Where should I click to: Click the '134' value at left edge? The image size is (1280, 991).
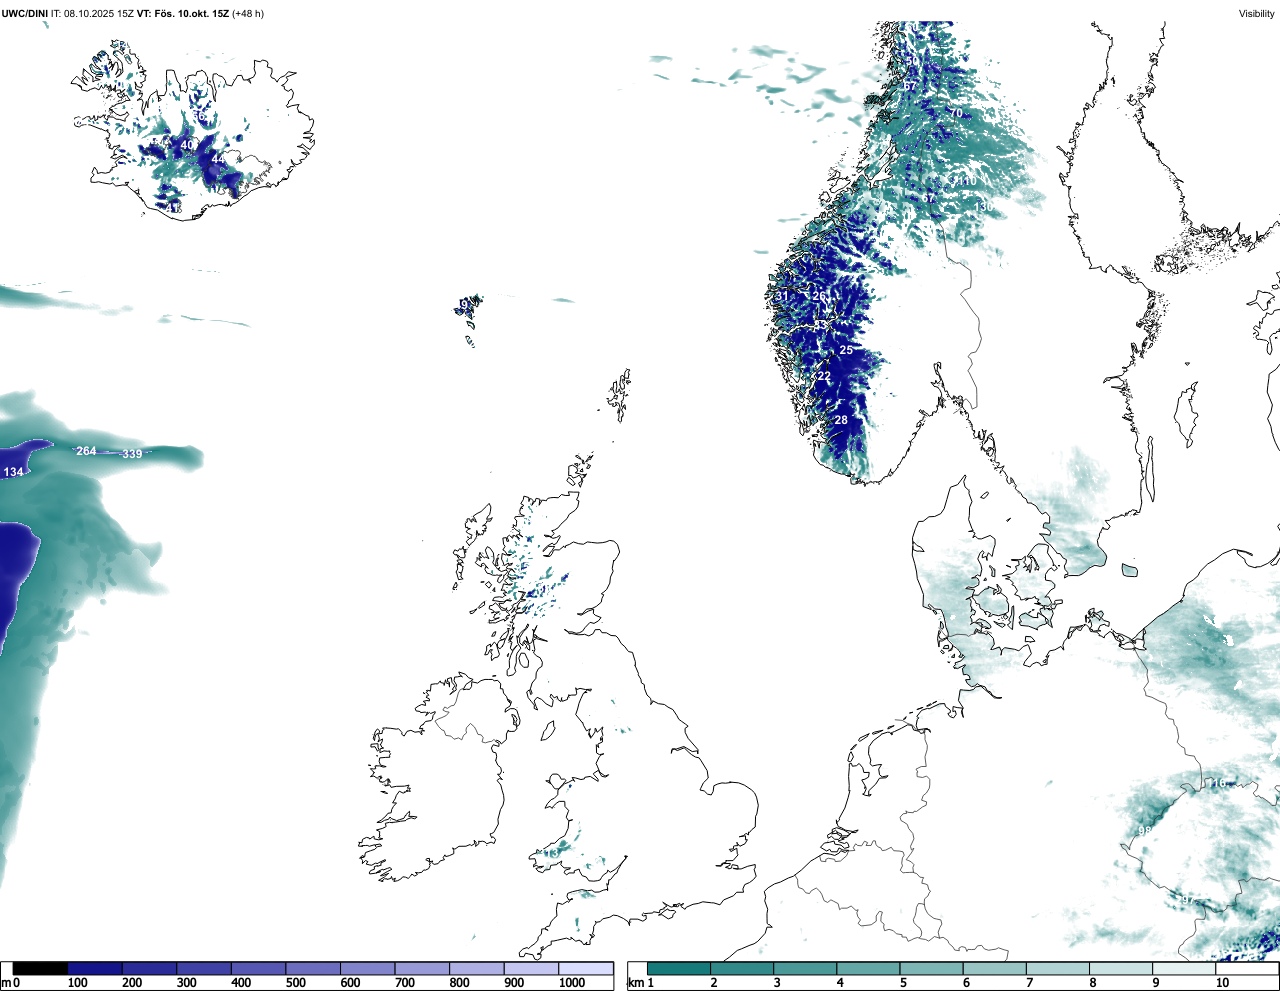(x=13, y=472)
